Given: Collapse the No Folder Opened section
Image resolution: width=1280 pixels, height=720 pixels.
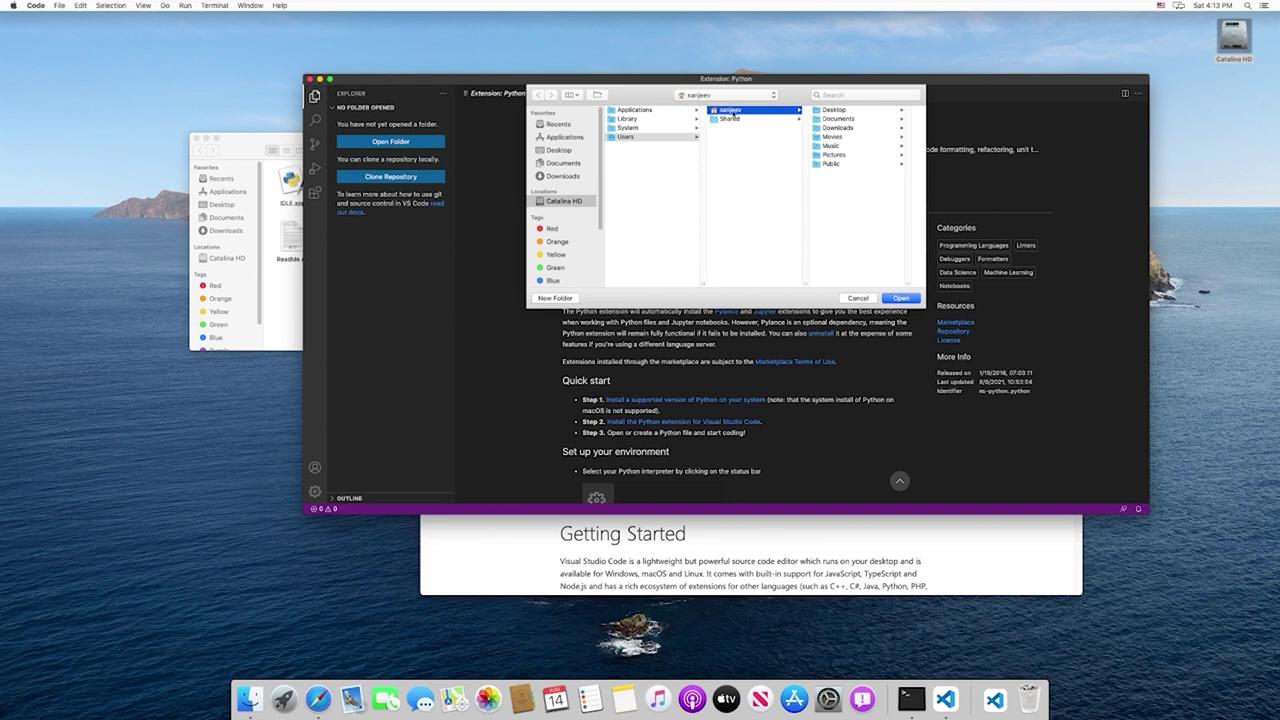Looking at the screenshot, I should (365, 107).
